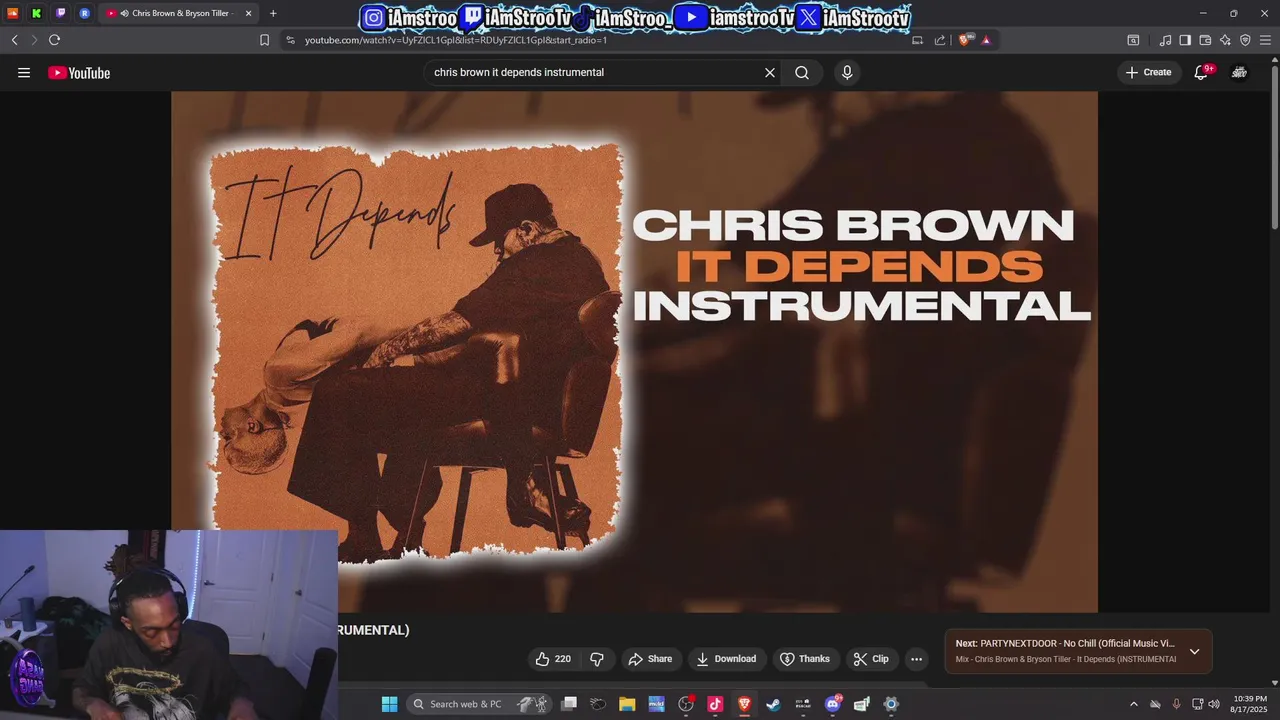Switch to the fourth pinned blue tab
The width and height of the screenshot is (1280, 720).
pos(85,13)
